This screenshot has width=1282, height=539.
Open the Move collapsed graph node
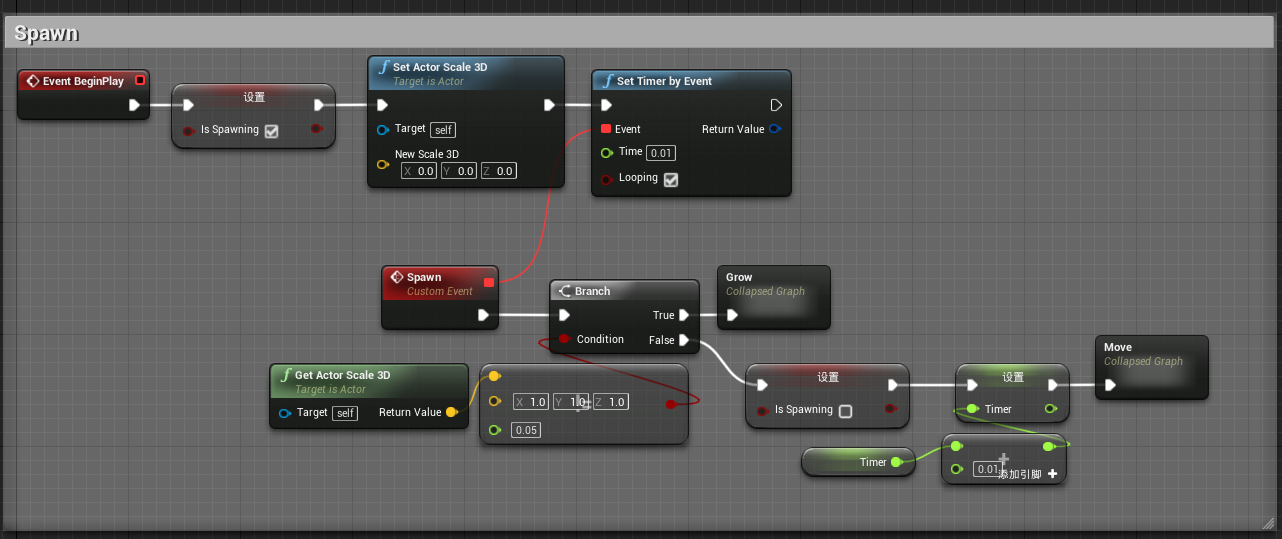tap(1151, 366)
